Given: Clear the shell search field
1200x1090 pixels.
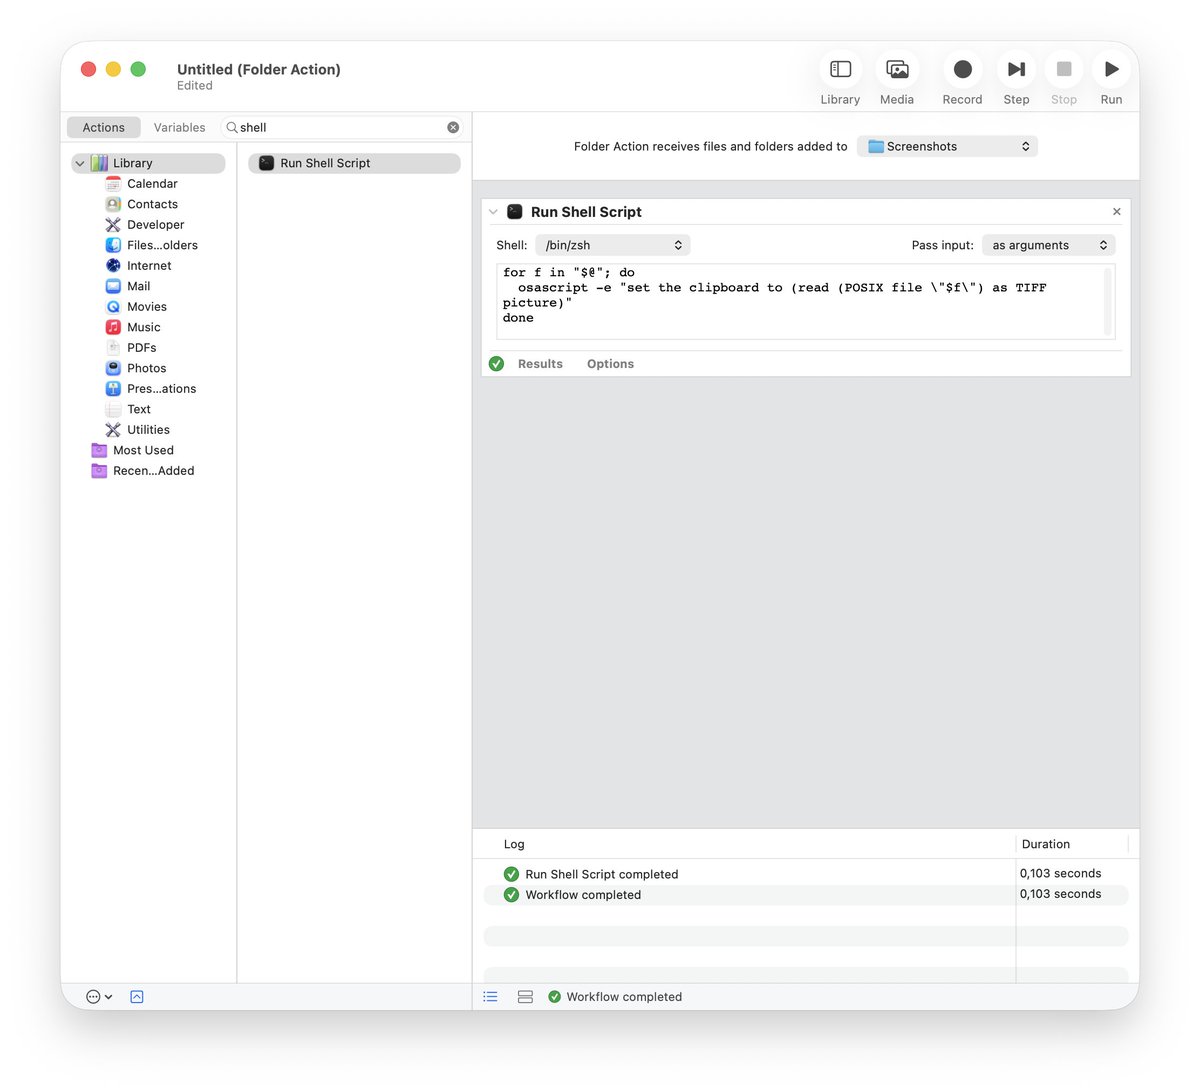Looking at the screenshot, I should click(x=453, y=127).
